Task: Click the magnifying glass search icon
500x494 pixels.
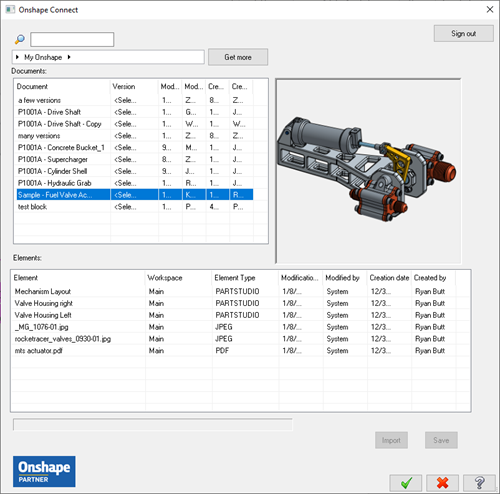Action: click(20, 39)
